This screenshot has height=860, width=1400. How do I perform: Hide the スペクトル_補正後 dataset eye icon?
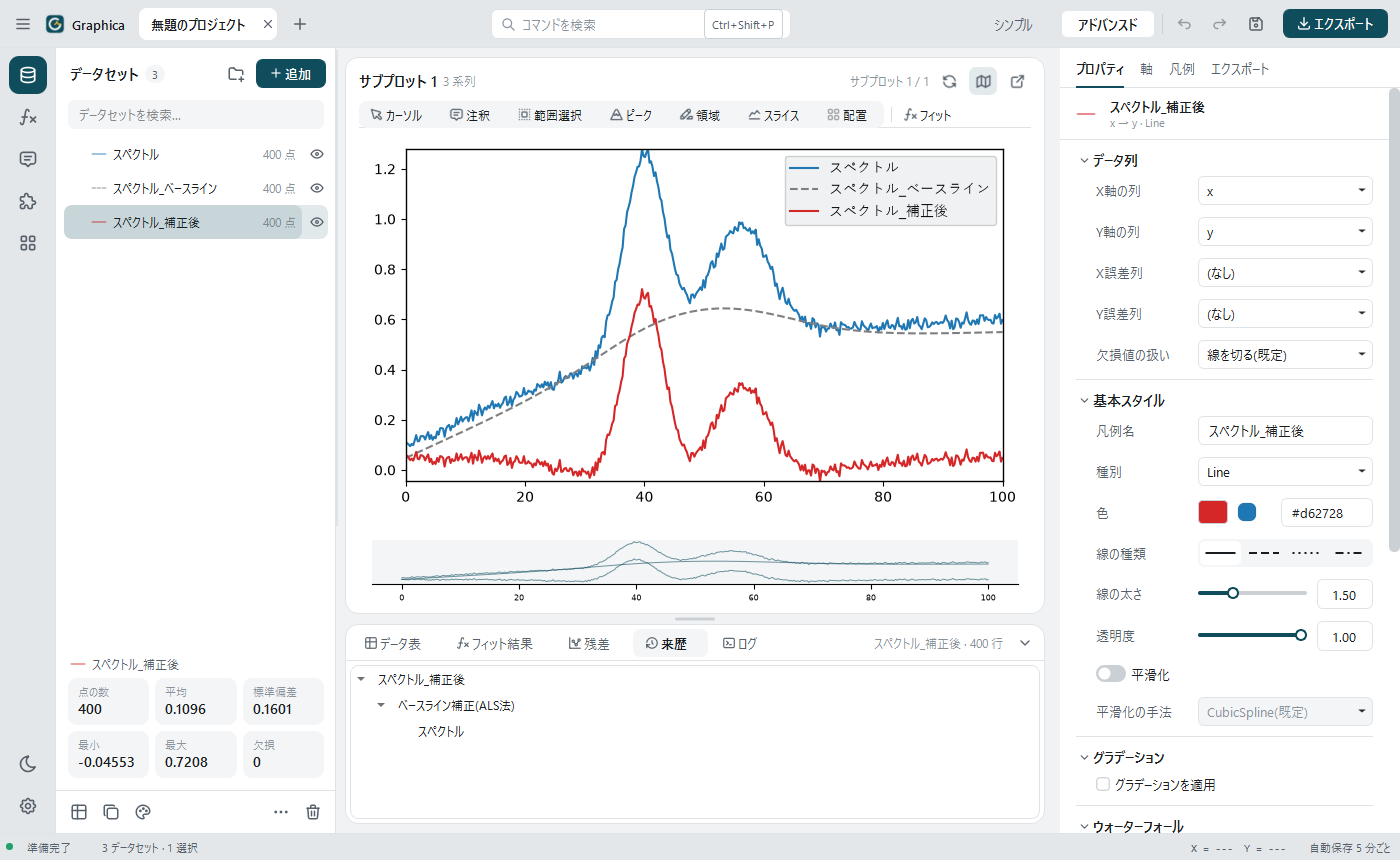coord(317,222)
